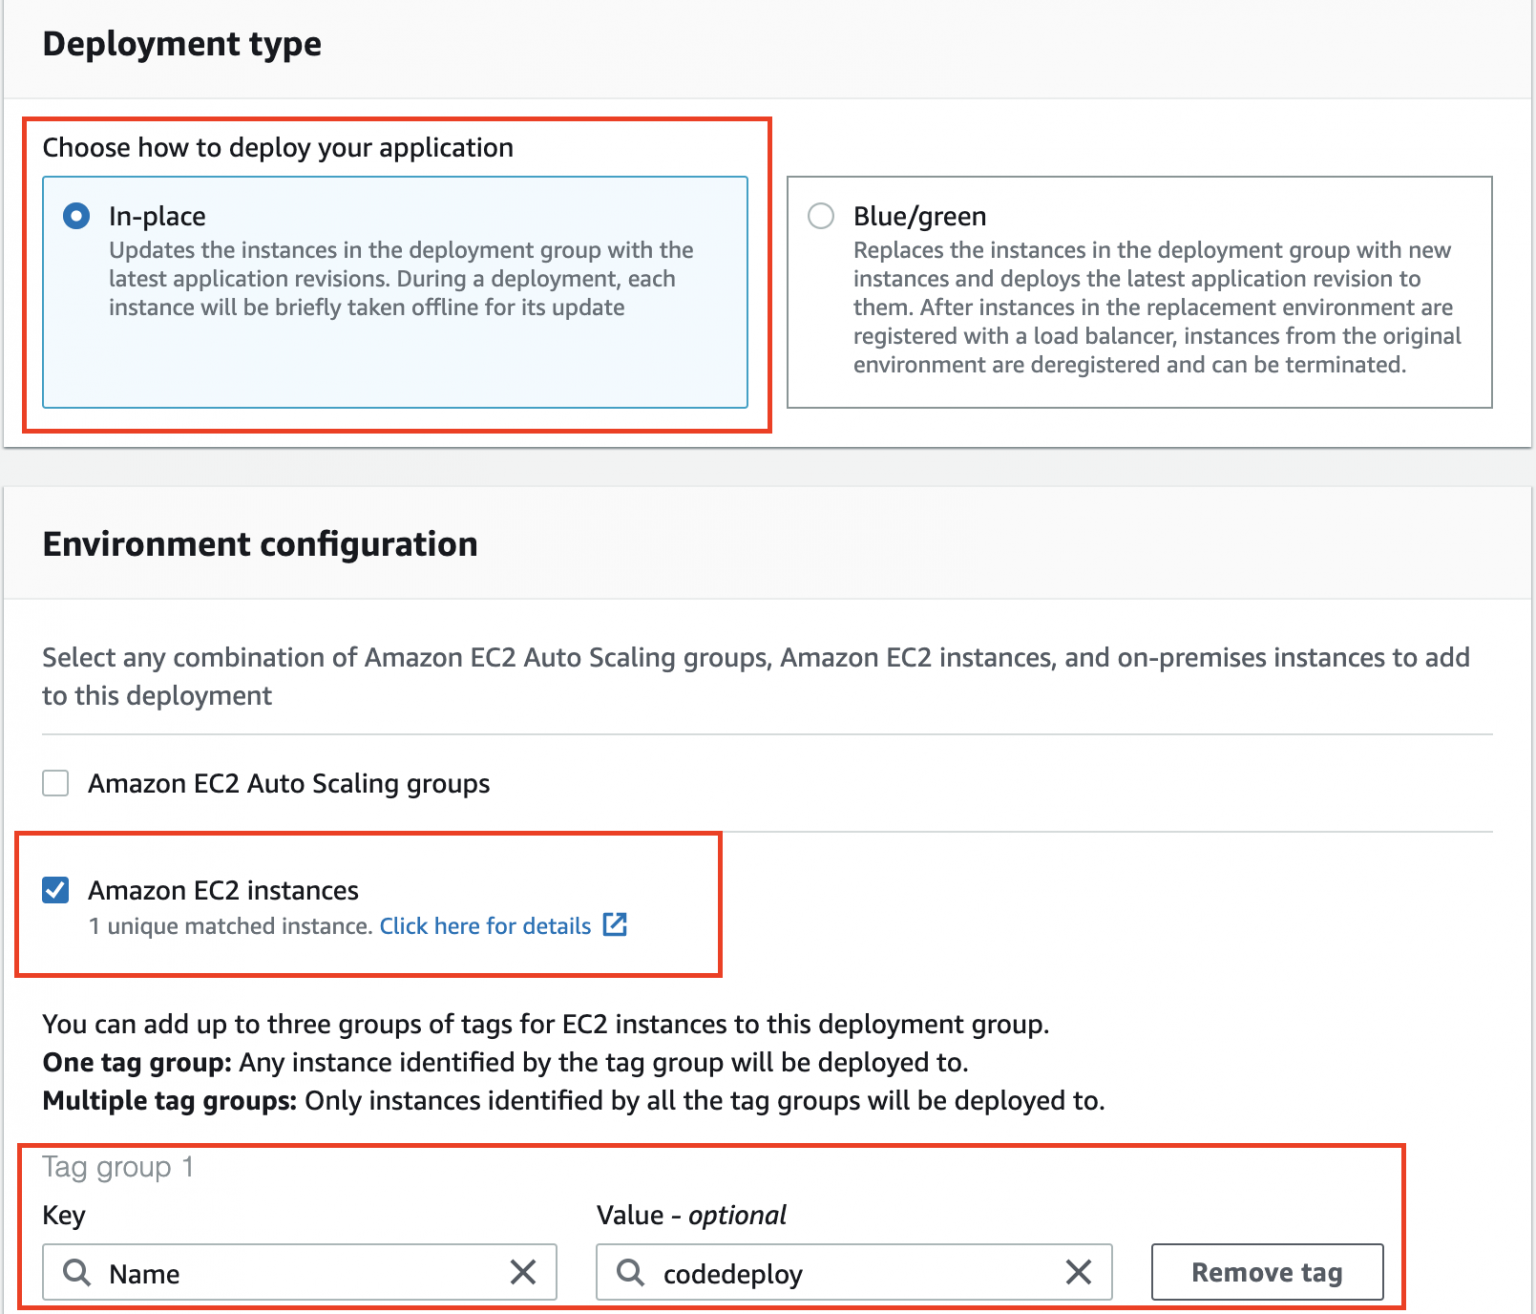Click the magnifier icon in the Key field
The image size is (1536, 1314).
click(x=76, y=1272)
